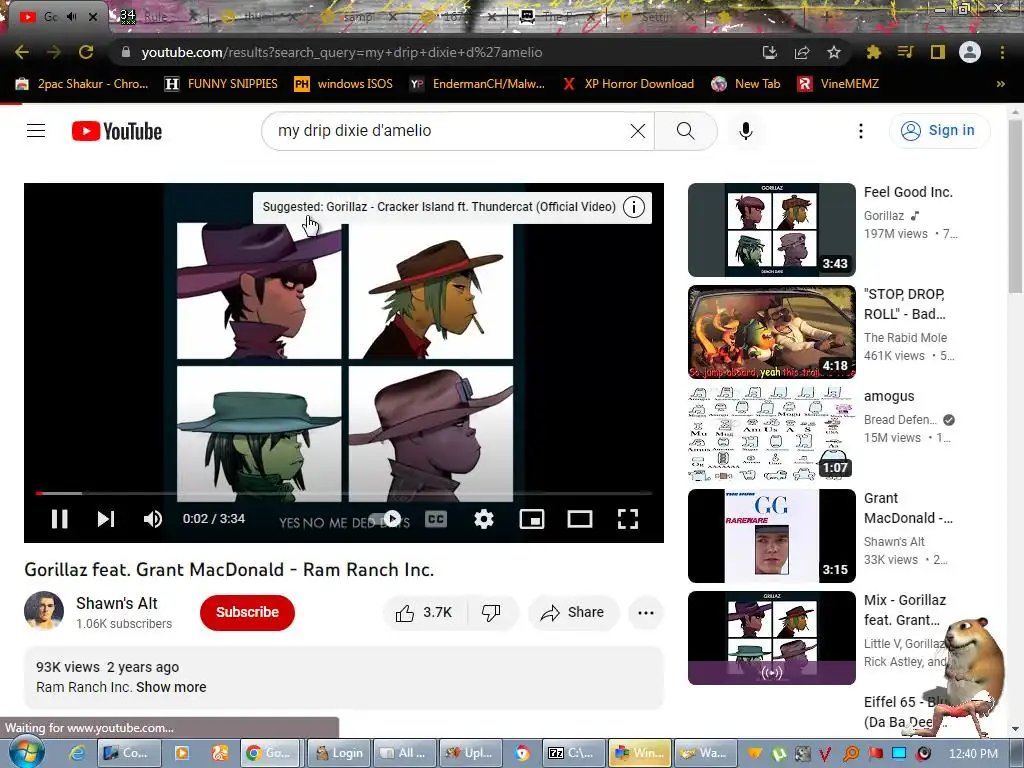Open FUNNY SNIPPIES bookmark
The height and width of the screenshot is (768, 1024).
(x=221, y=84)
